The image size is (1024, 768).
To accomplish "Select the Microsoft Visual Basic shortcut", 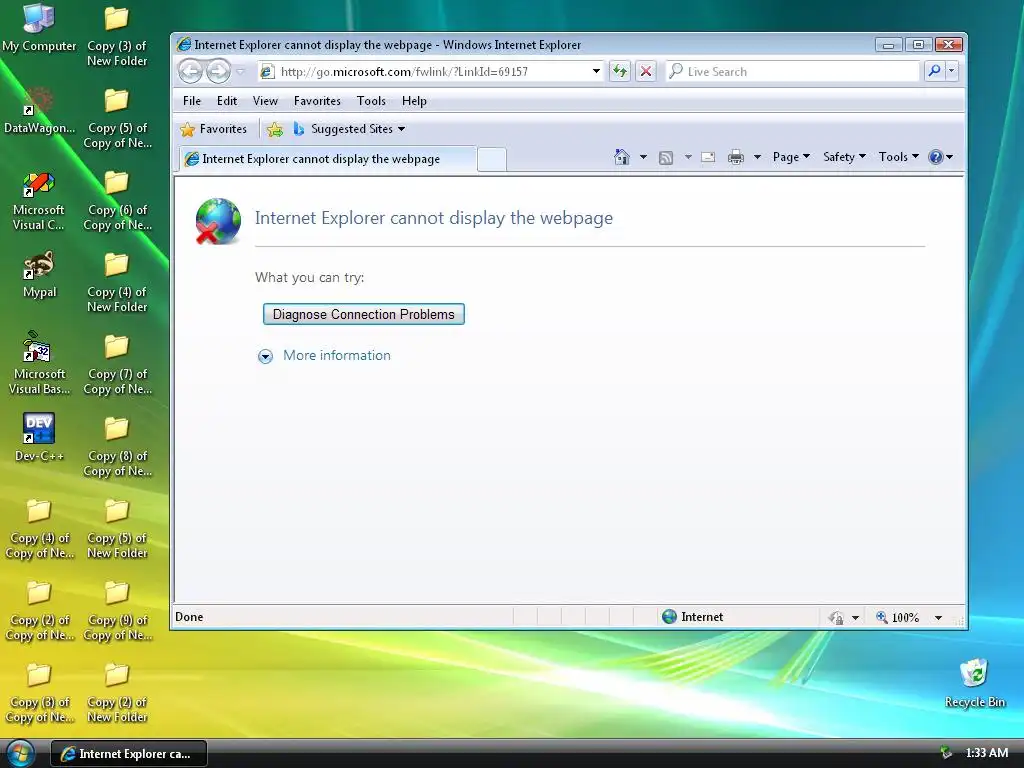I will 39,364.
